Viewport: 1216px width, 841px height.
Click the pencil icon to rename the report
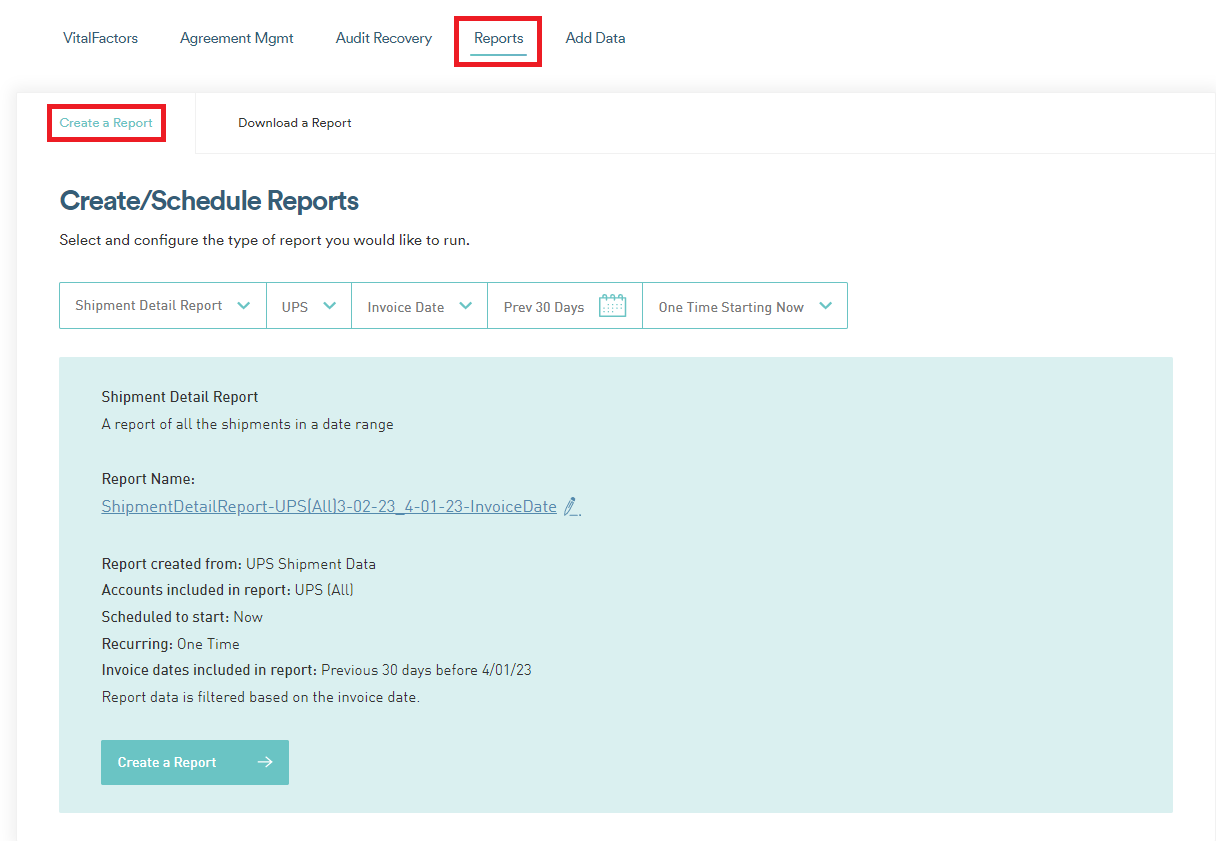point(571,507)
